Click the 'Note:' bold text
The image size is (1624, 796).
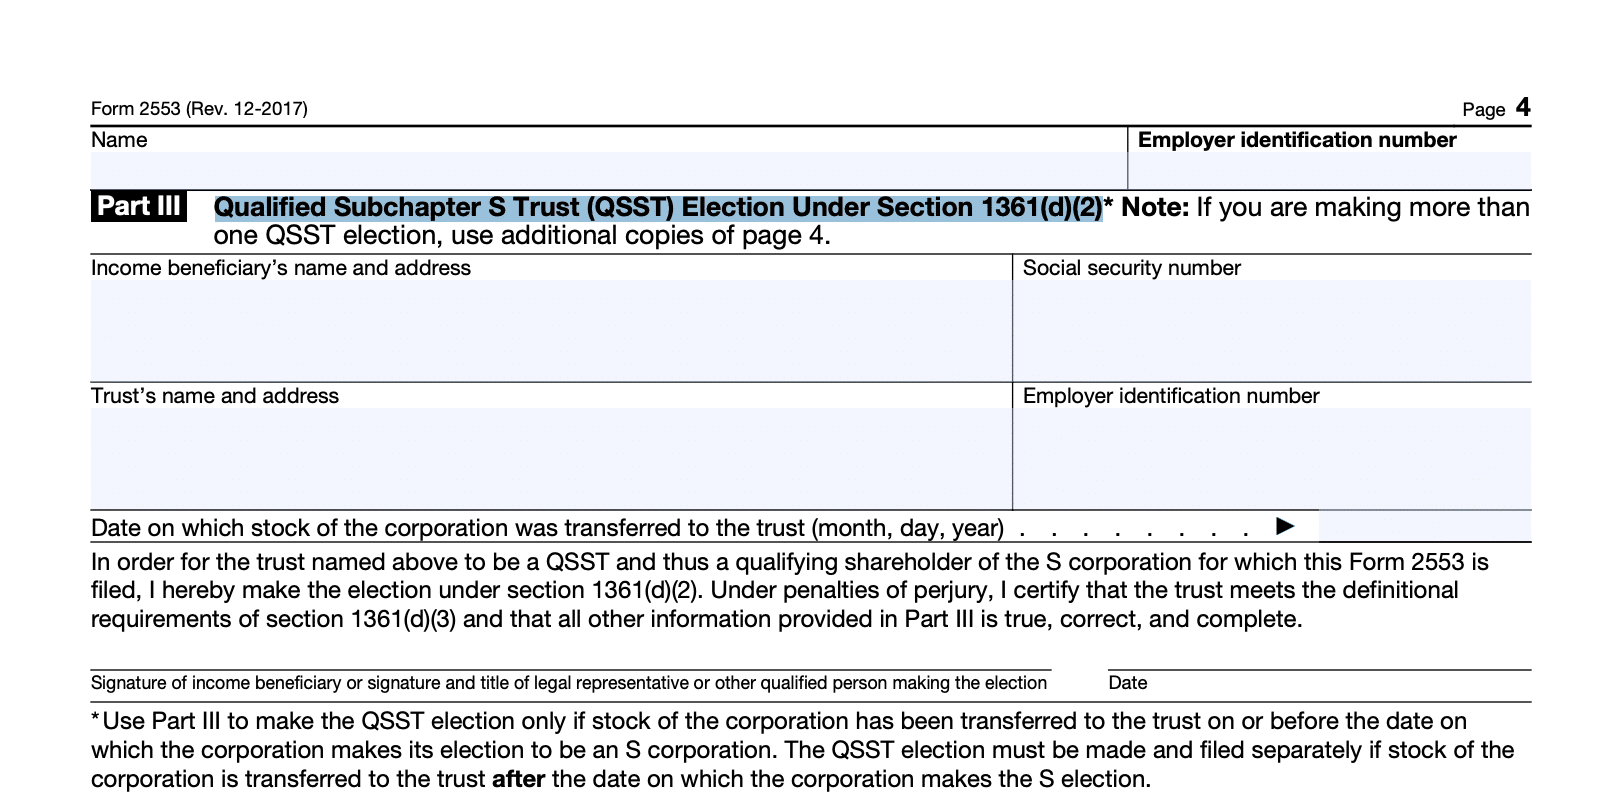click(x=1155, y=207)
